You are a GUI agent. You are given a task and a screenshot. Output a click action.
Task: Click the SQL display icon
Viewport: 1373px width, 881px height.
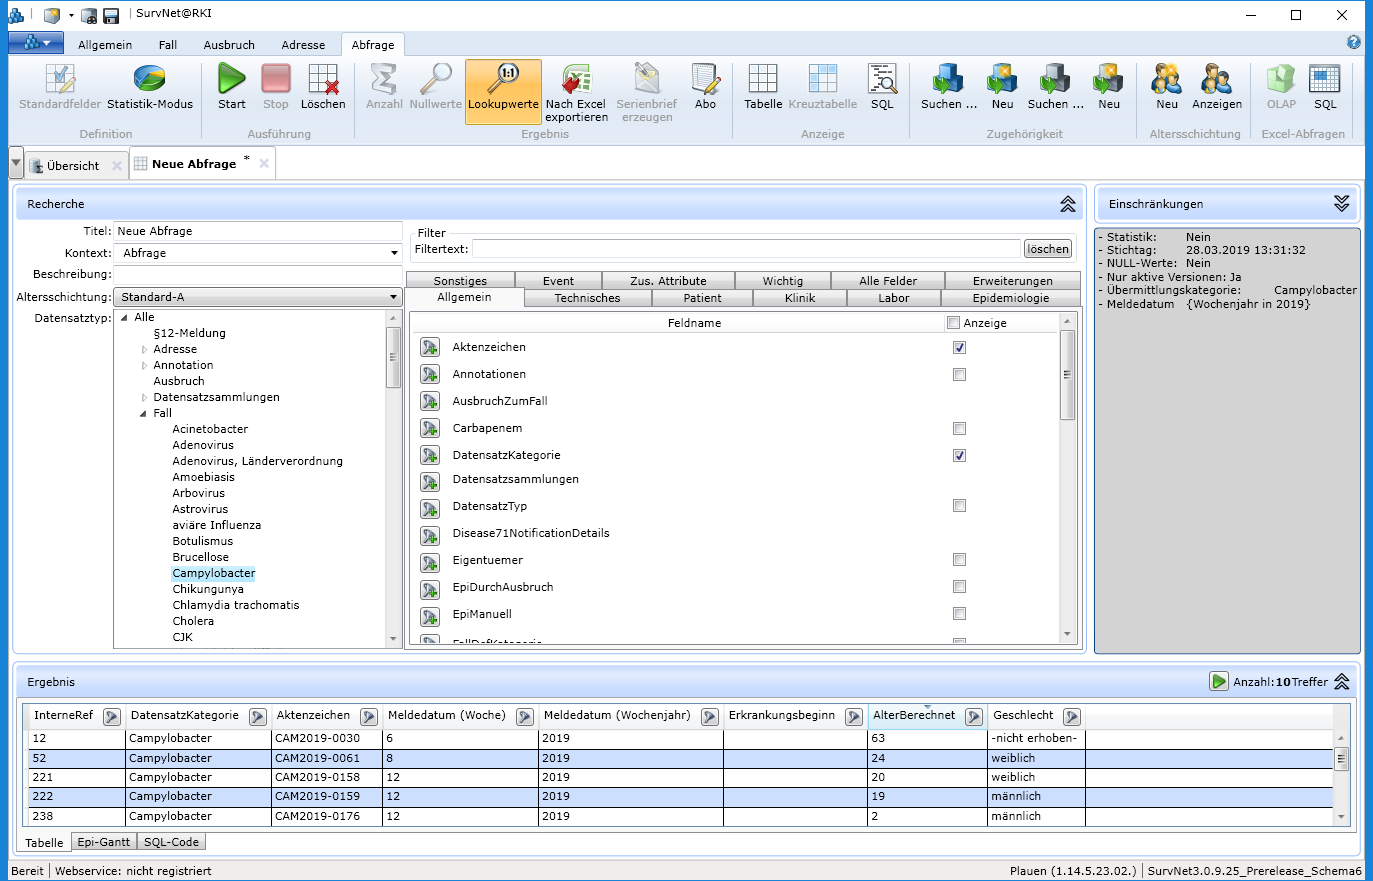click(881, 80)
